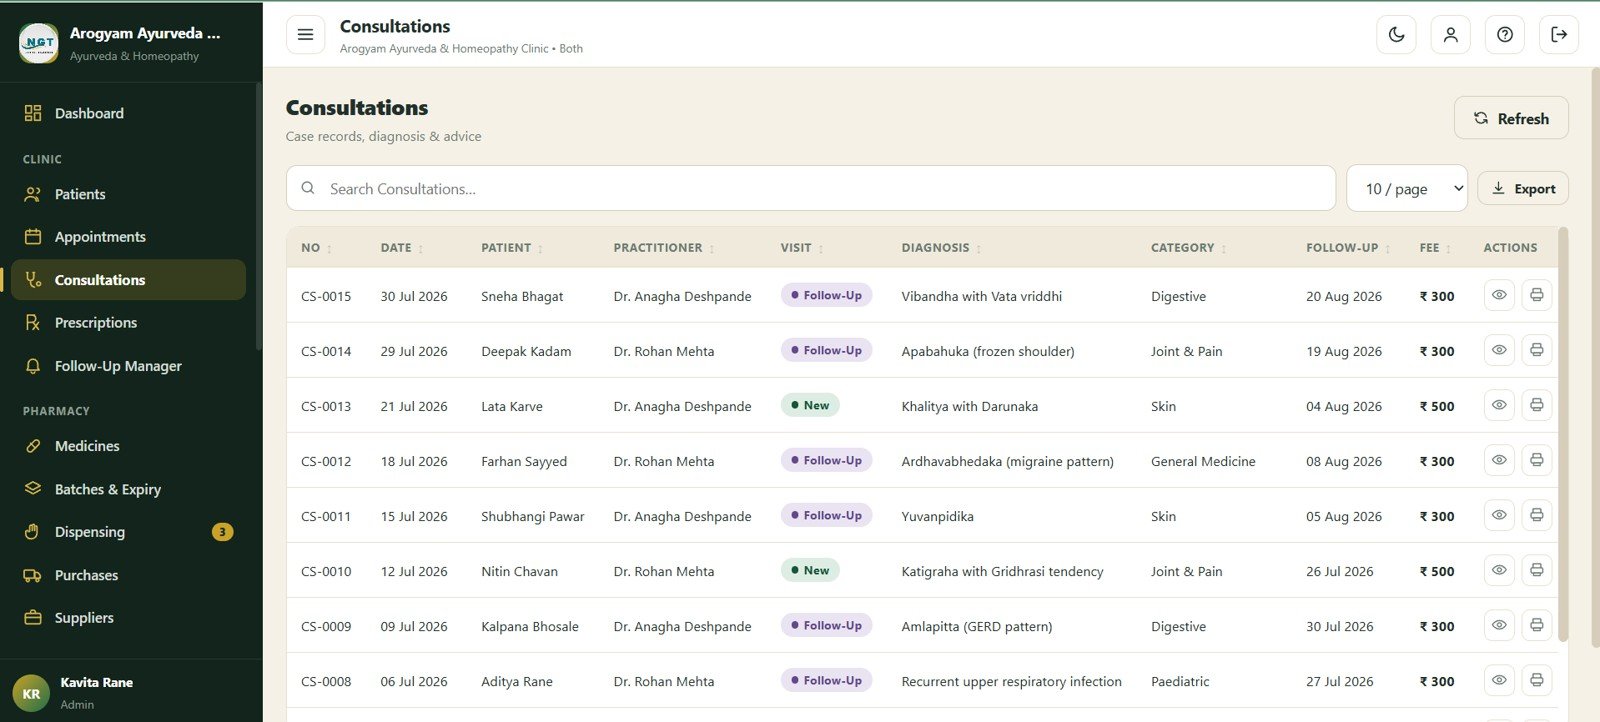View consultation CS-0008 with the eye icon
The height and width of the screenshot is (722, 1600).
[1499, 680]
